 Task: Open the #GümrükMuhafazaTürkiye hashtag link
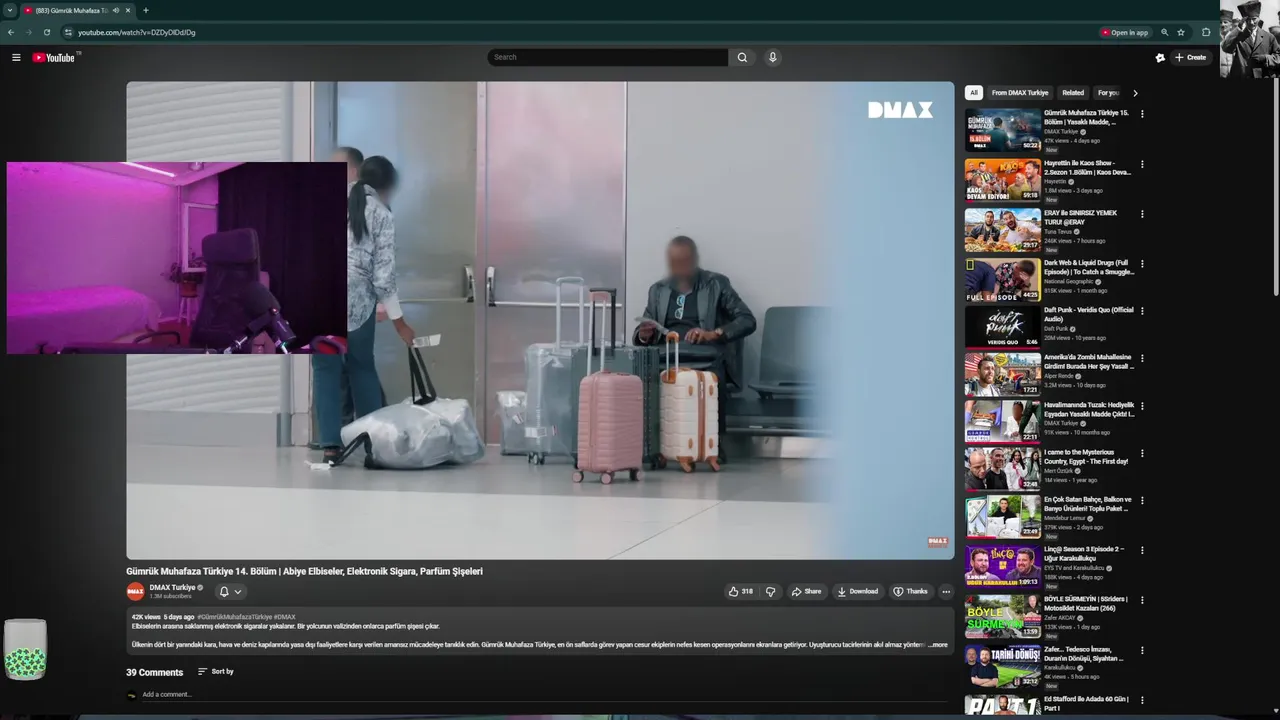click(x=234, y=617)
